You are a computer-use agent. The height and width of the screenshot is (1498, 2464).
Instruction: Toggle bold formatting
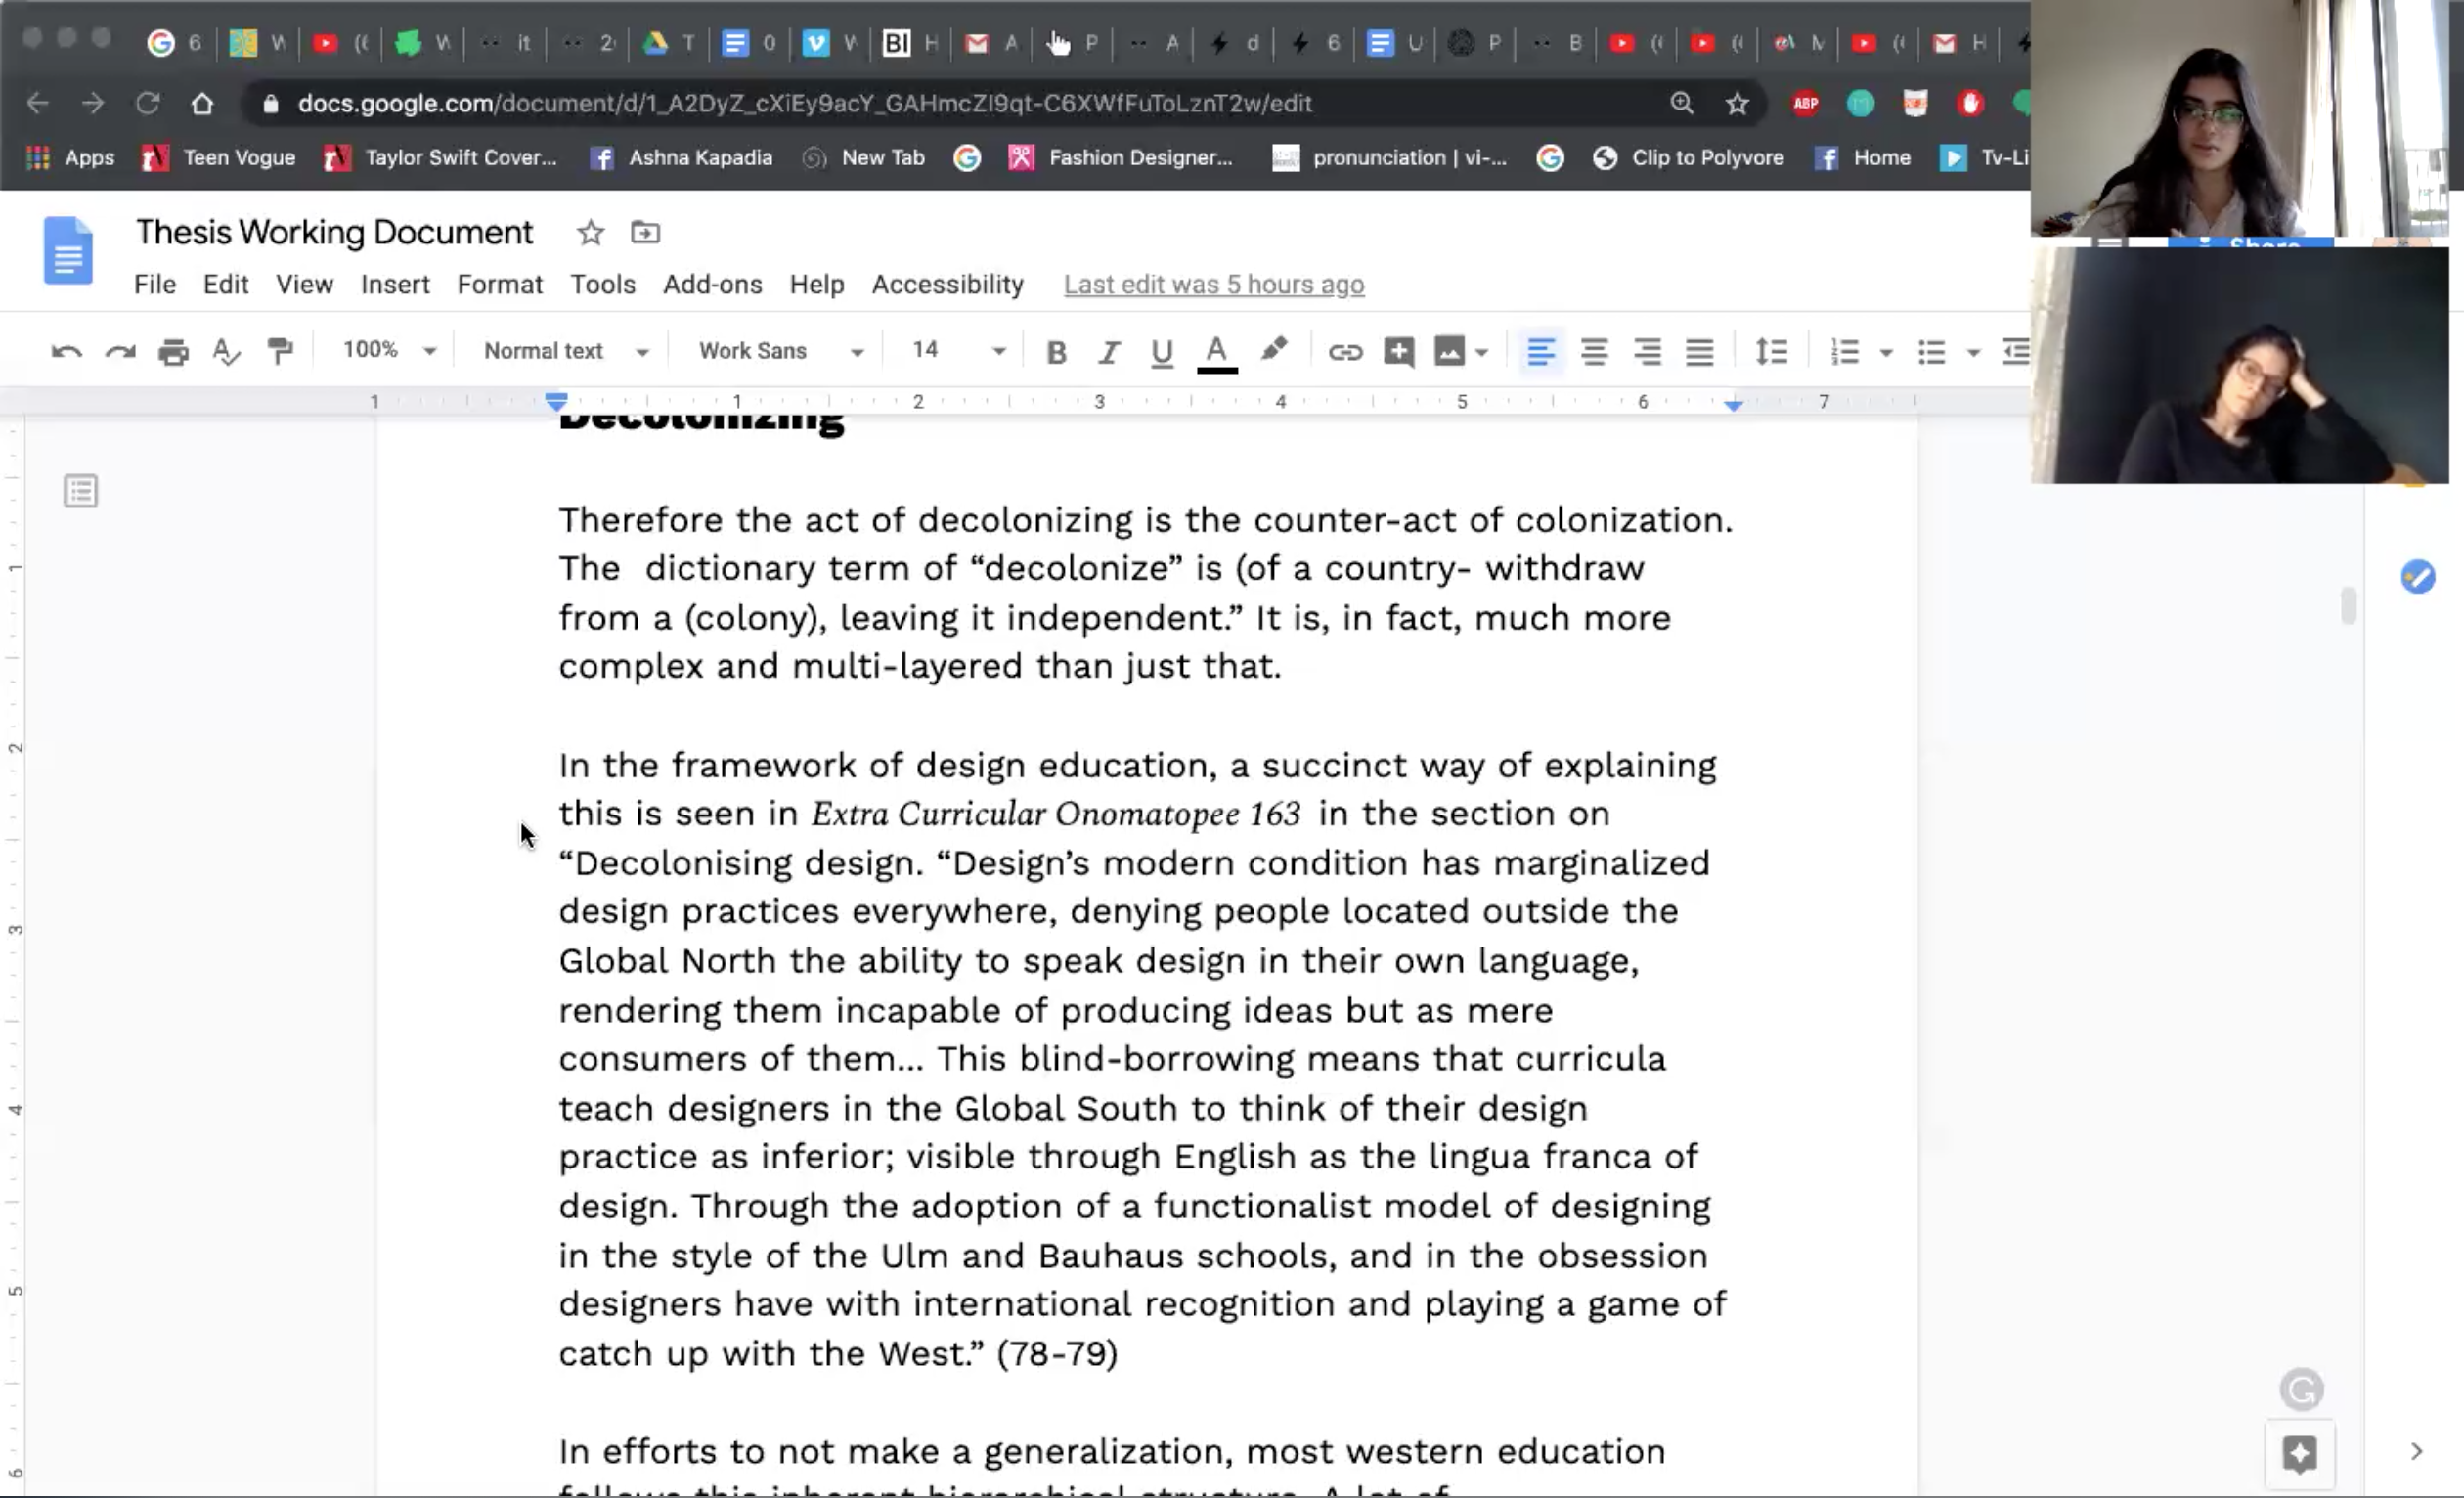[x=1056, y=352]
